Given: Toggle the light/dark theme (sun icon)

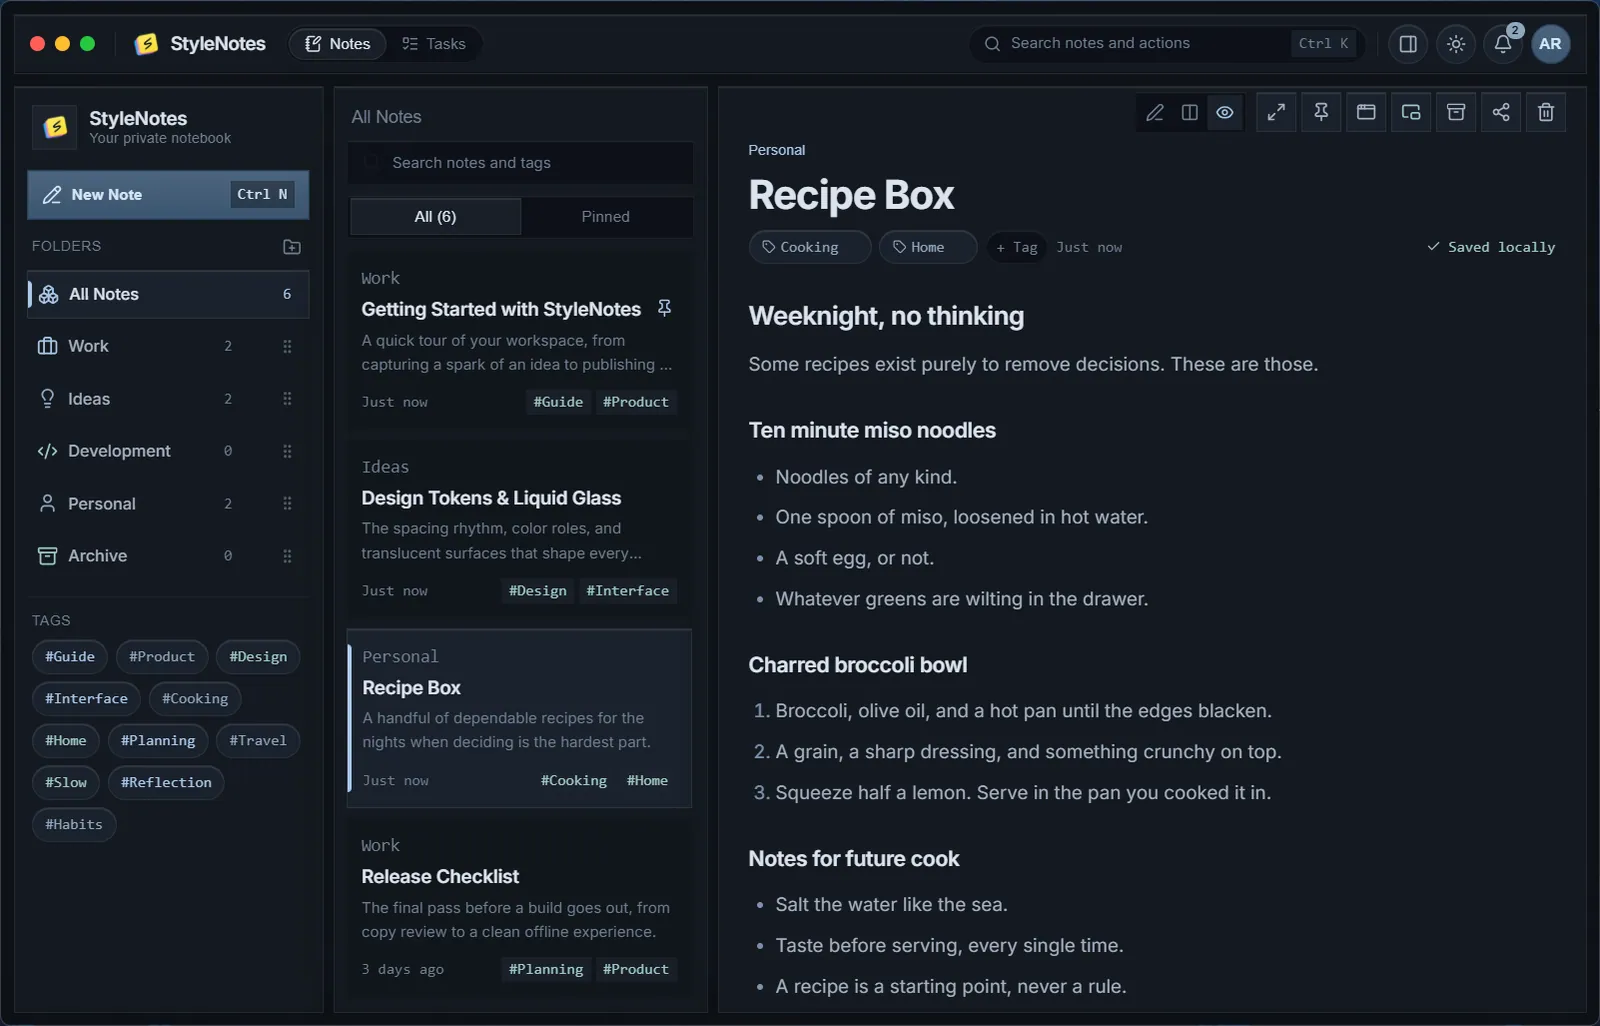Looking at the screenshot, I should tap(1456, 44).
